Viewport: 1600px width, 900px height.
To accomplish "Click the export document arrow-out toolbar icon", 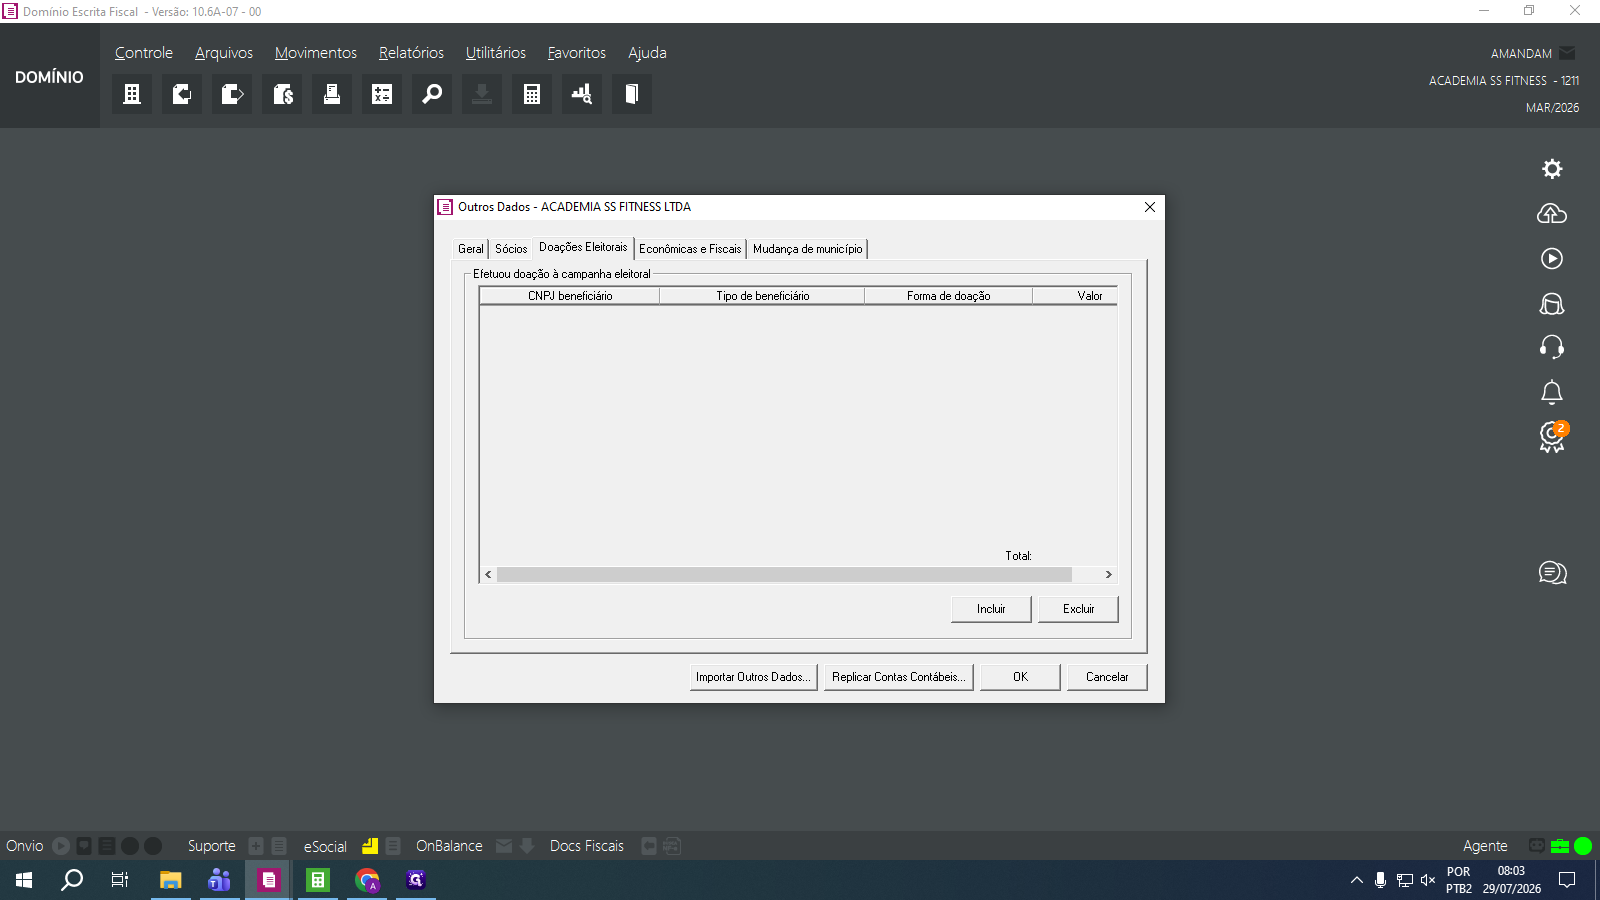I will [232, 94].
